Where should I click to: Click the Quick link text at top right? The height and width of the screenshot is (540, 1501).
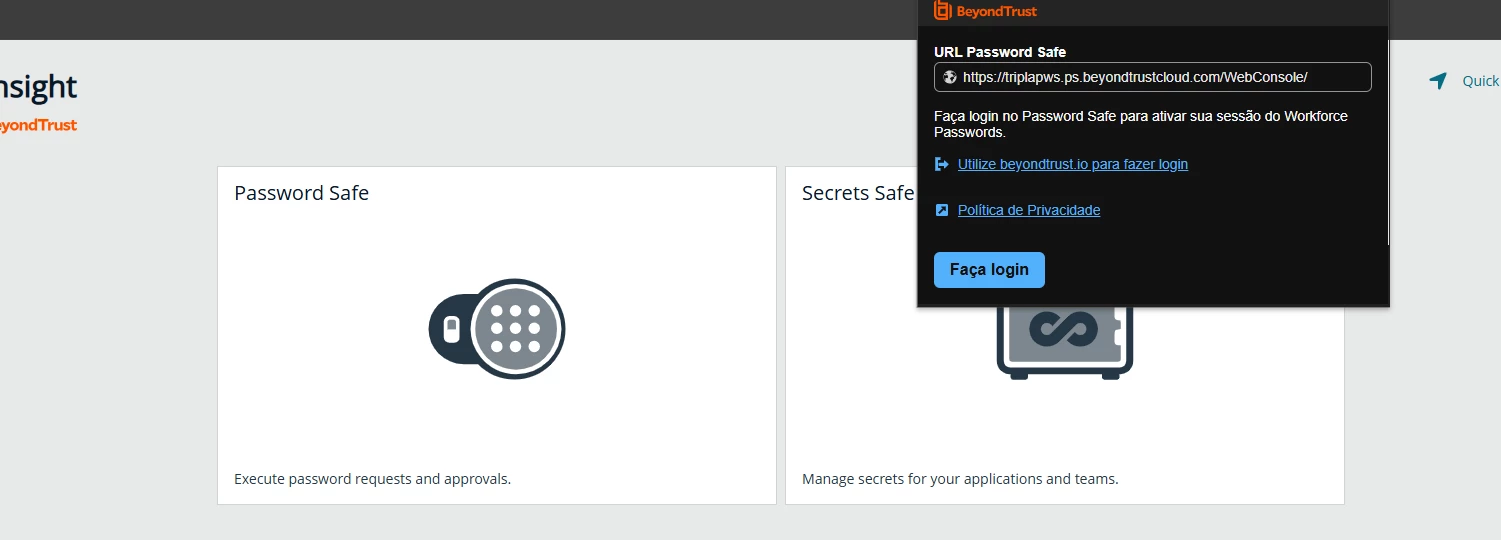pyautogui.click(x=1481, y=81)
